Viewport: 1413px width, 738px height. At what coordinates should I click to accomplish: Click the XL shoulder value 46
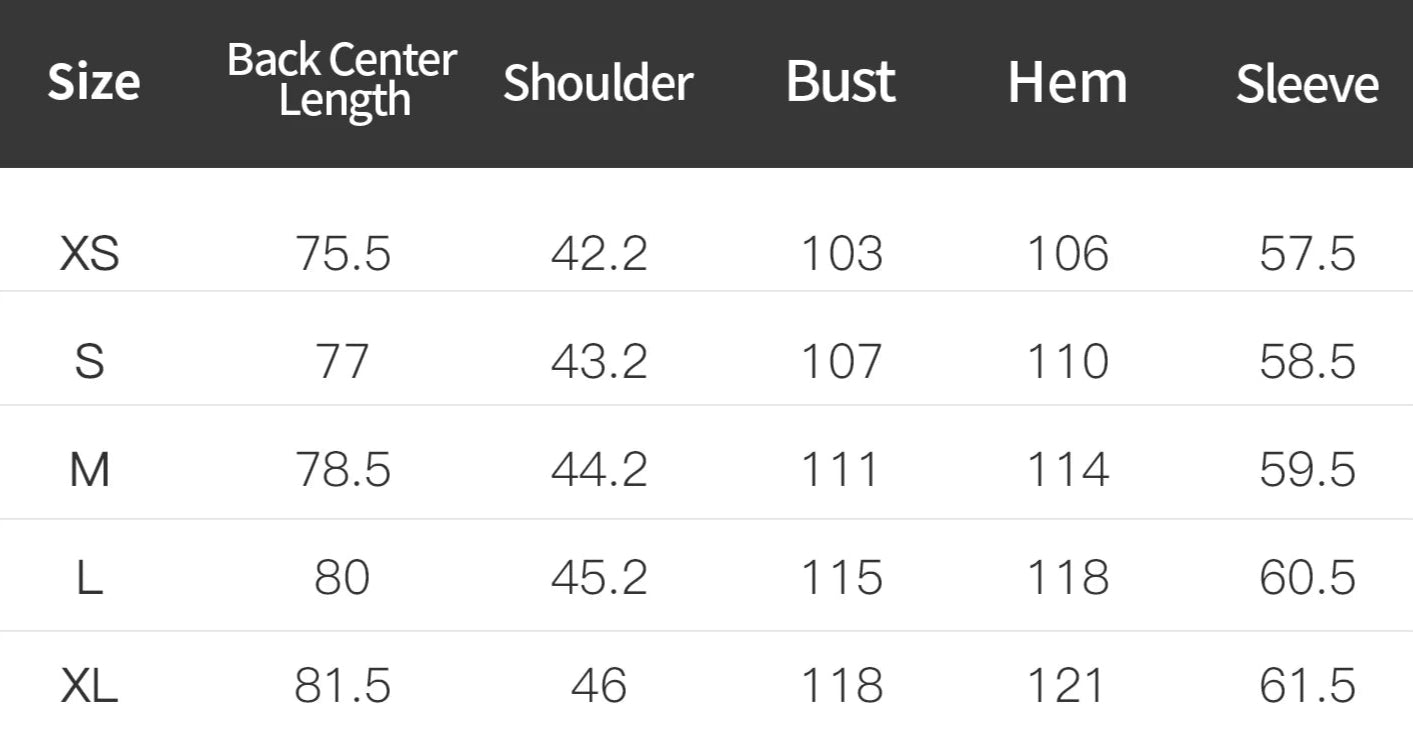click(599, 686)
